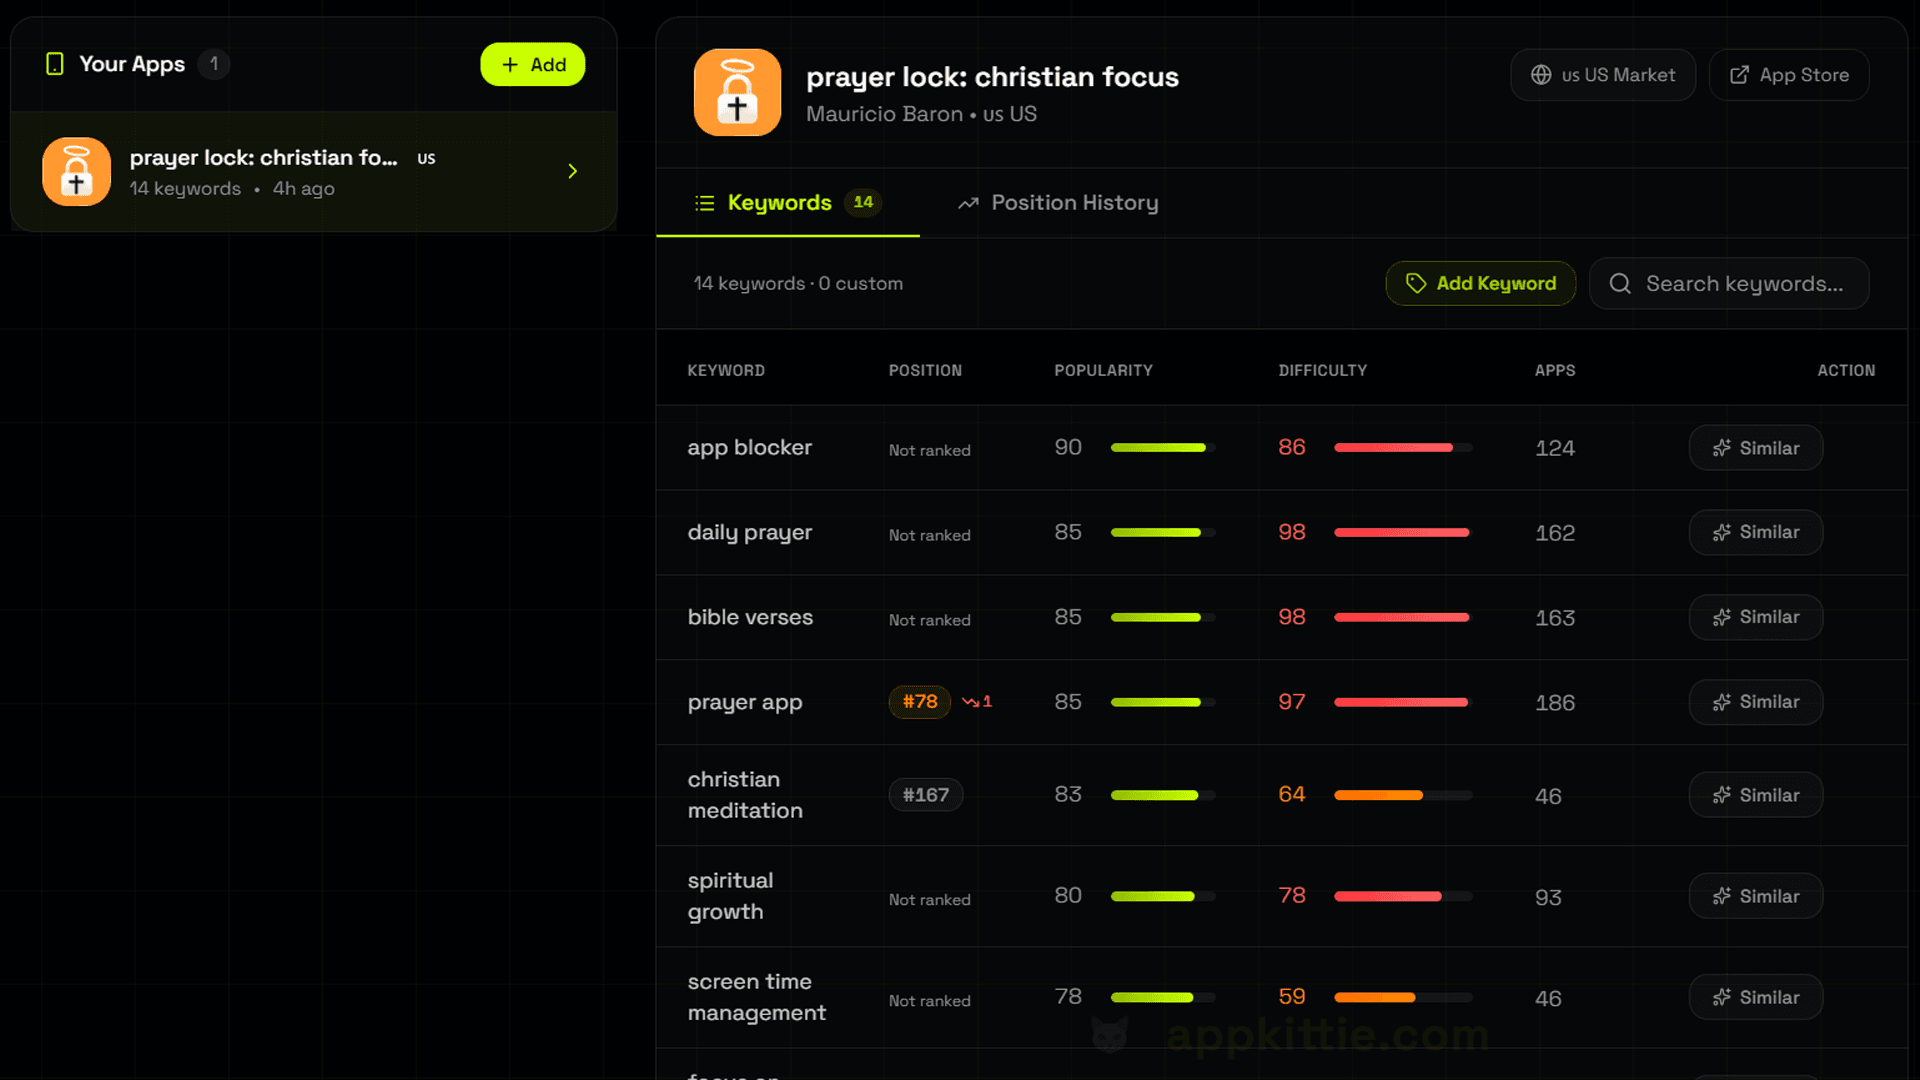This screenshot has height=1080, width=1920.
Task: Click the #78 position badge for prayer app
Action: click(919, 702)
